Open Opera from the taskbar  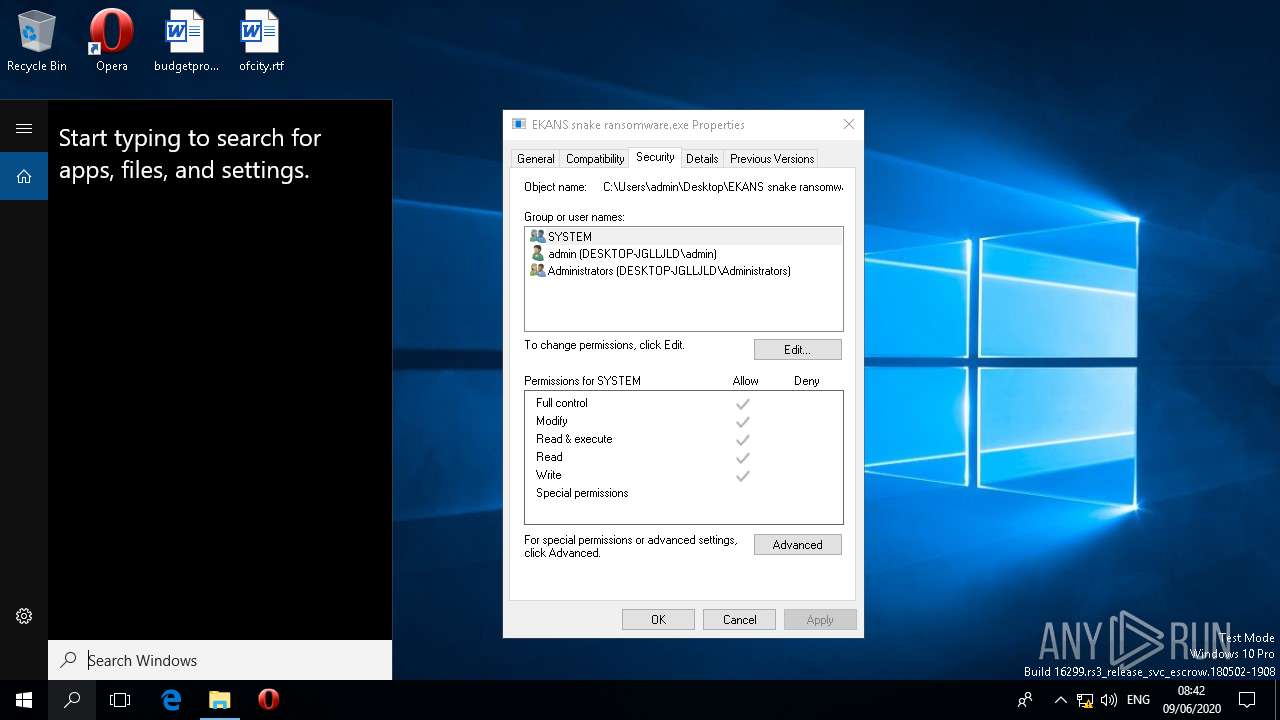(x=268, y=700)
